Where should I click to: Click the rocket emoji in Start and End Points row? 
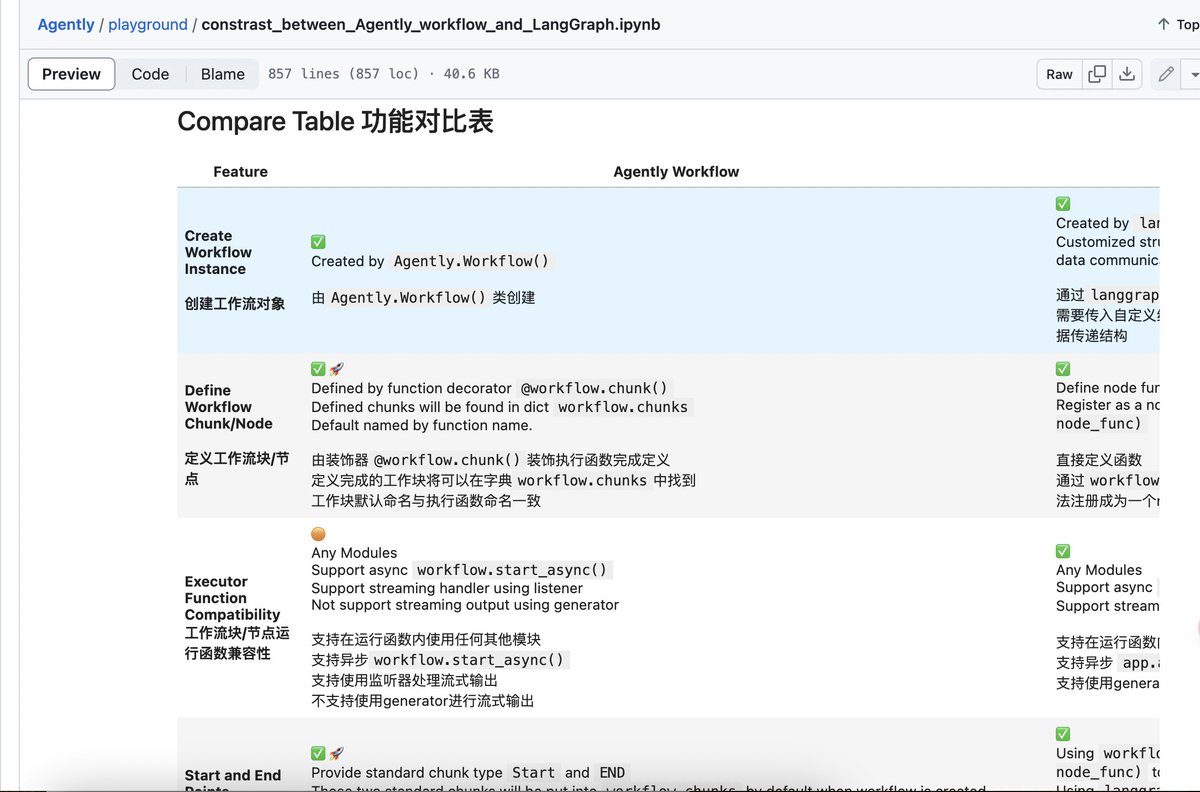click(337, 753)
